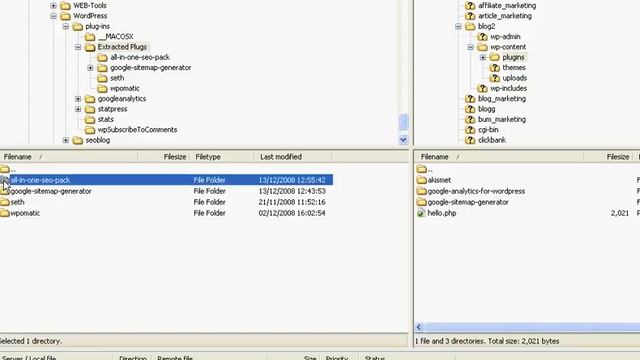Select google-sitemap-generator row in local file list
Image resolution: width=640 pixels, height=360 pixels.
(x=167, y=191)
